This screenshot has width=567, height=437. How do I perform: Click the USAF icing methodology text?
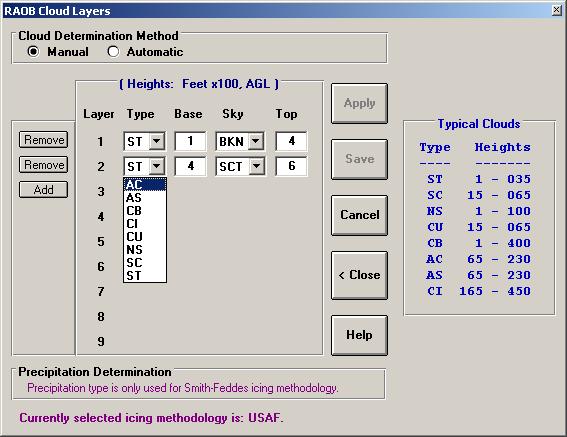click(x=151, y=418)
